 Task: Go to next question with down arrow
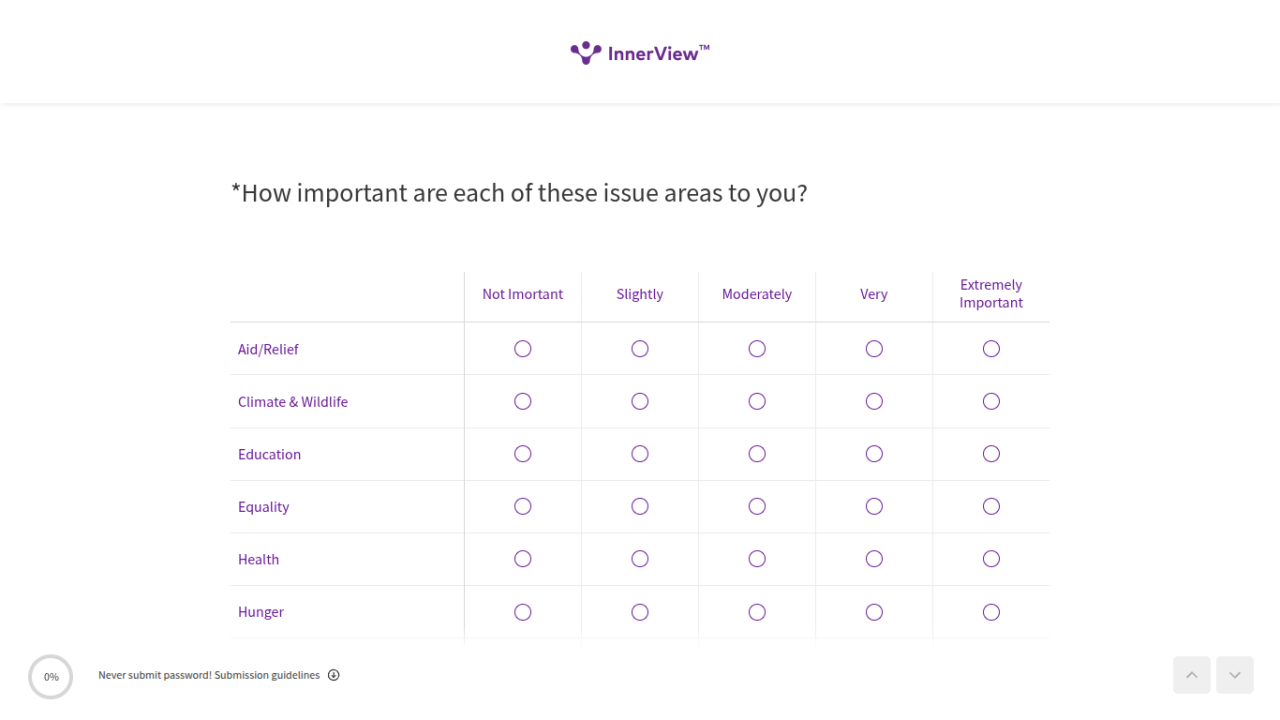tap(1235, 675)
